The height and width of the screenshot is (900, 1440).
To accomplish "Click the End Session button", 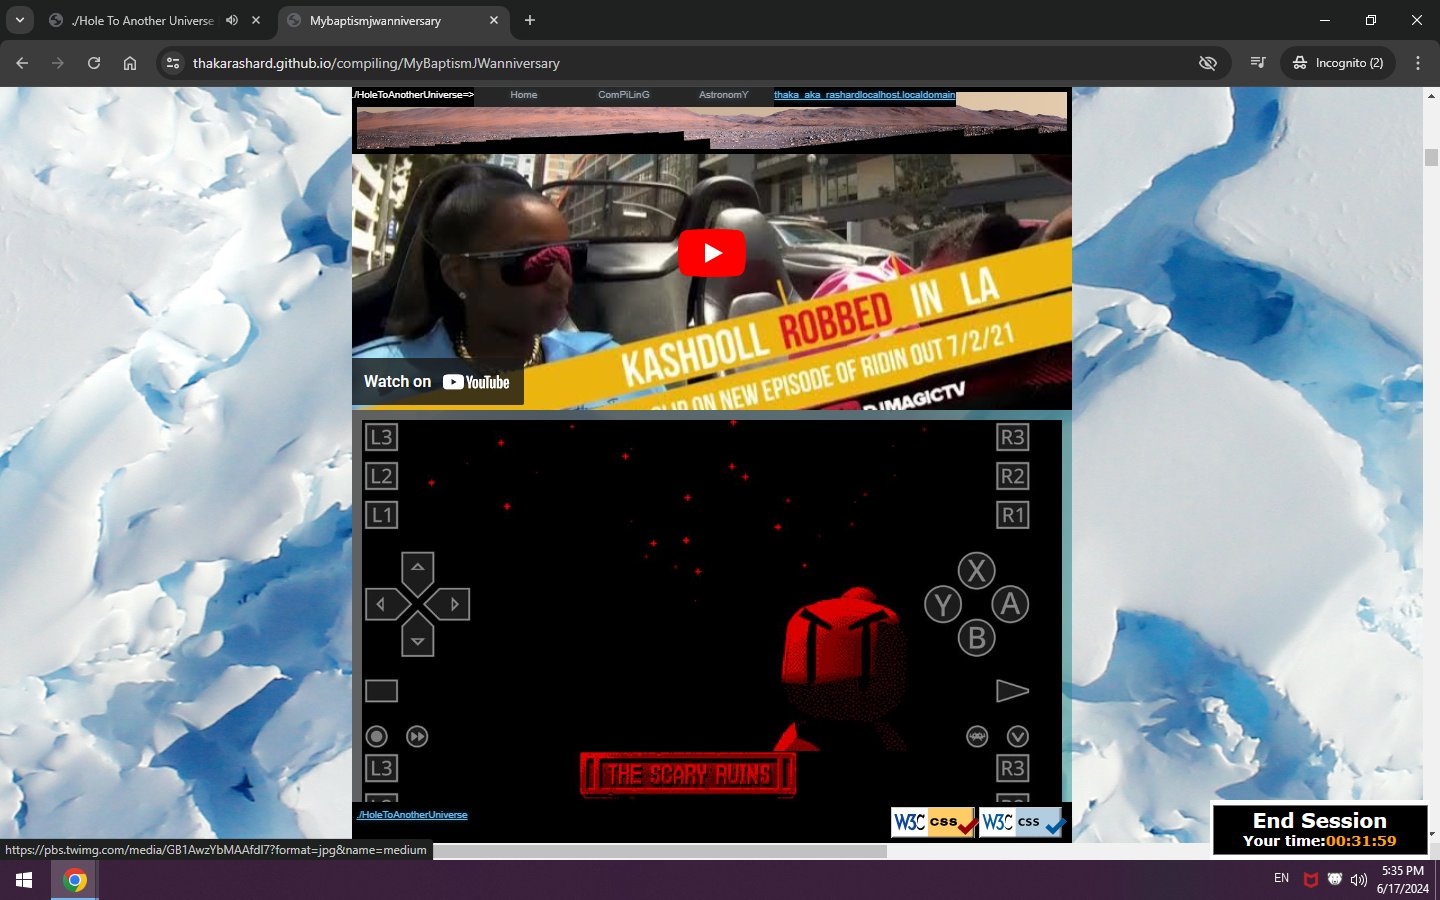I will tap(1320, 830).
